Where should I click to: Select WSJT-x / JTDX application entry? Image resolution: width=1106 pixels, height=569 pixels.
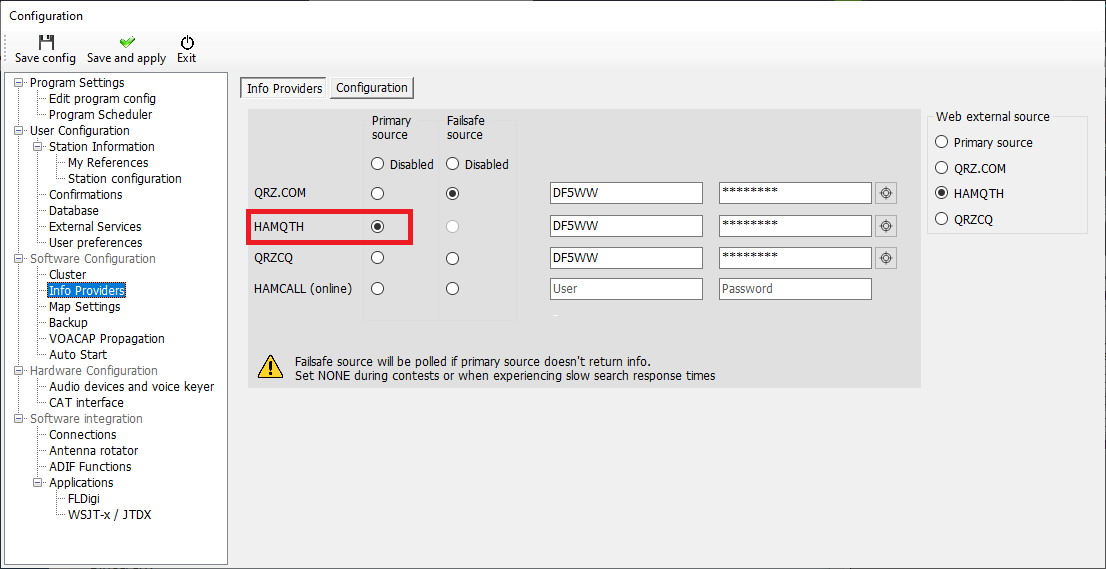pyautogui.click(x=109, y=515)
